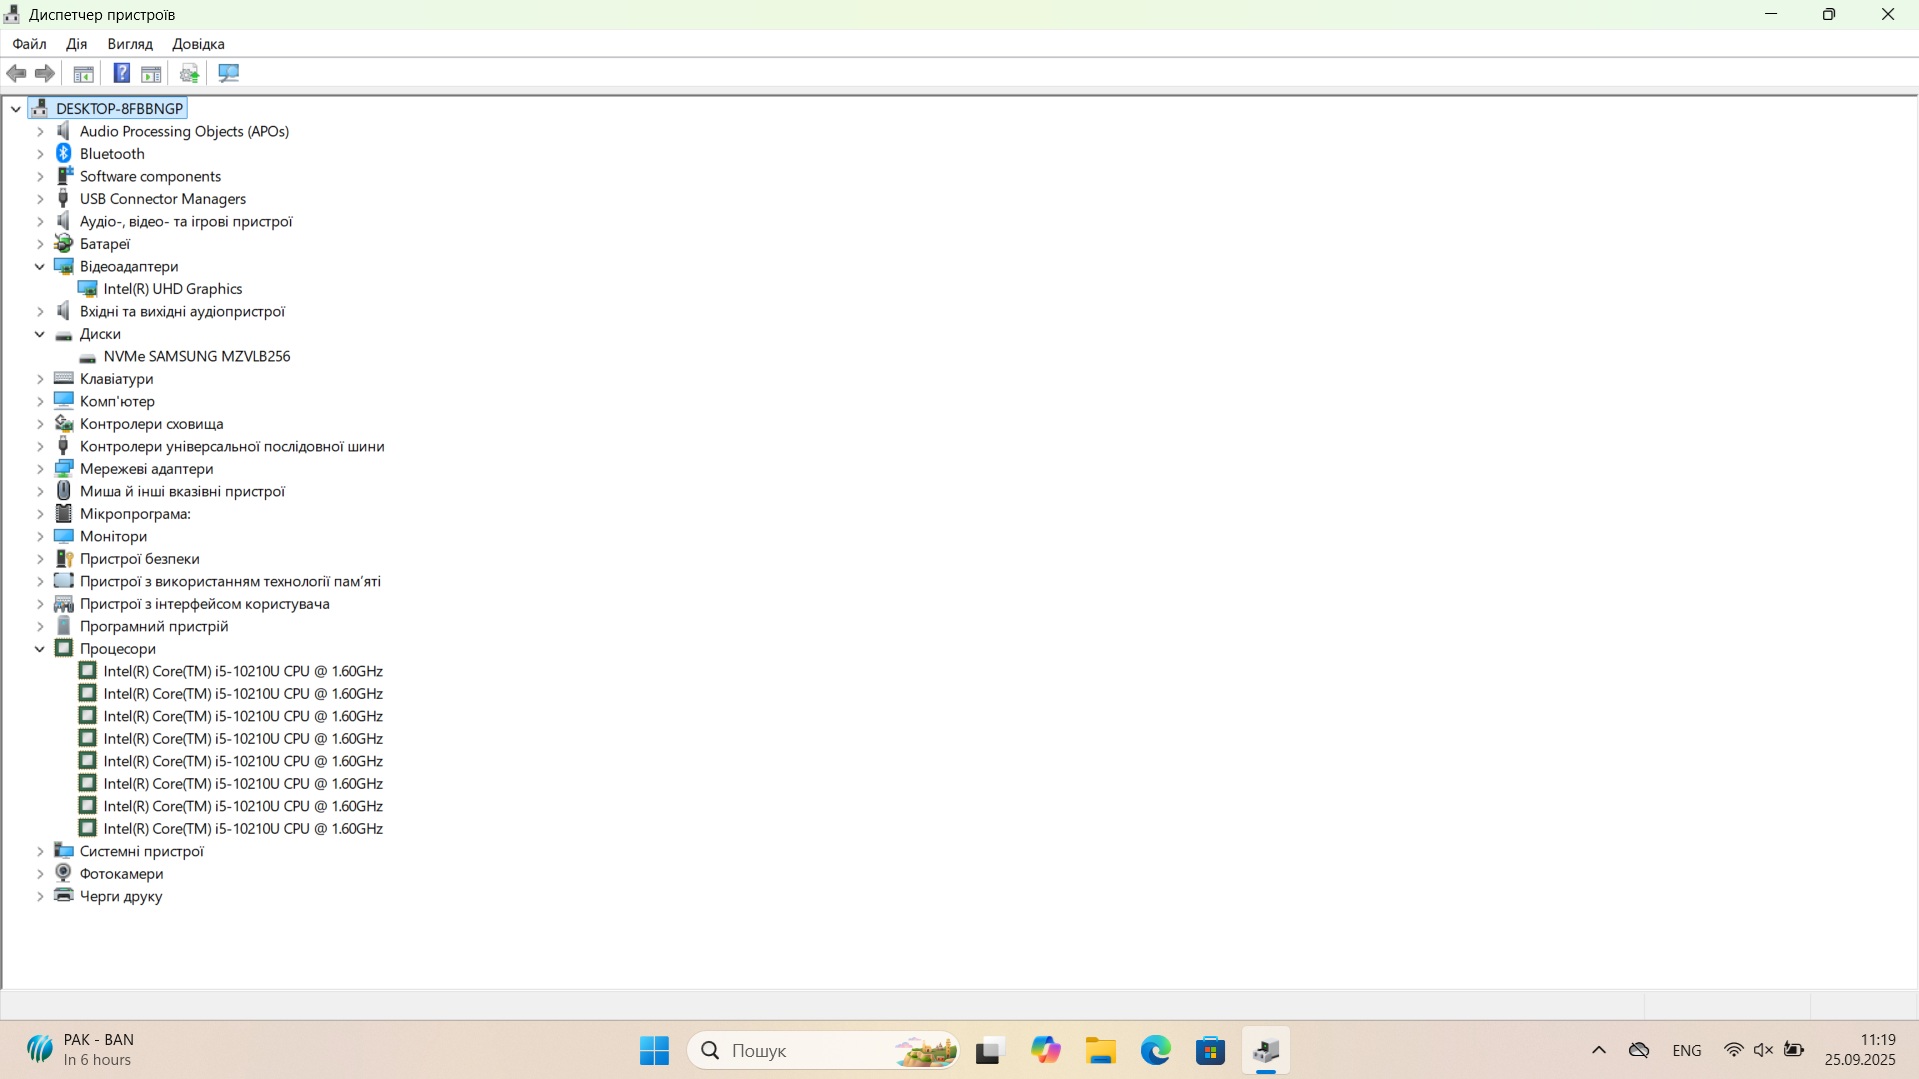Click the Forward arrow in toolbar

click(45, 73)
